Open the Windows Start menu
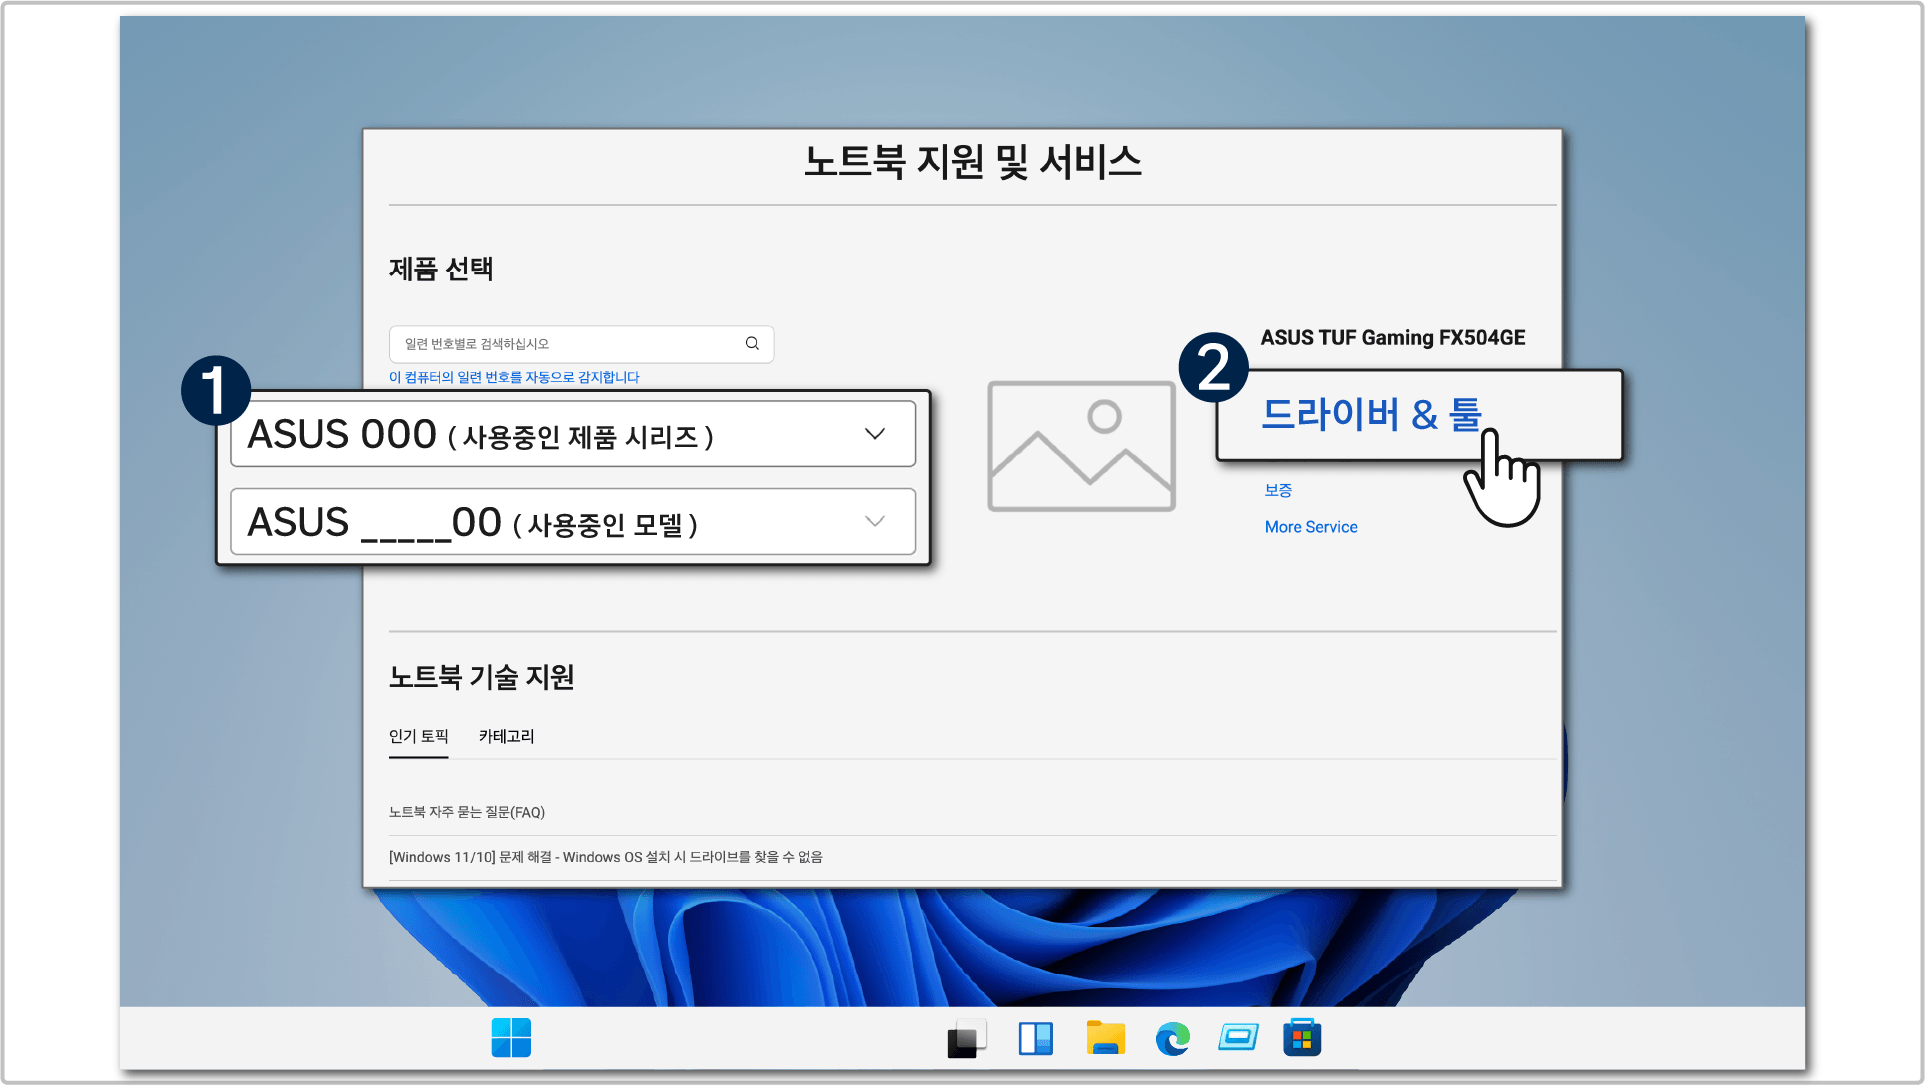 (x=511, y=1038)
